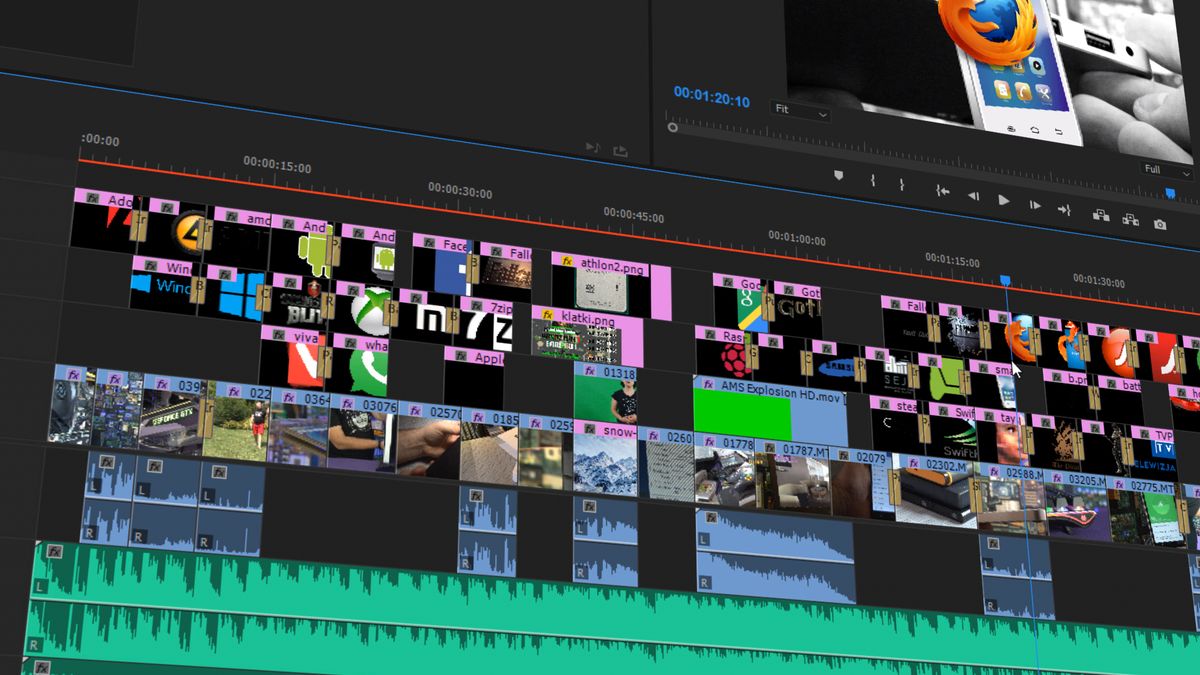
Task: Click the Go to Out point button
Action: (x=1065, y=210)
